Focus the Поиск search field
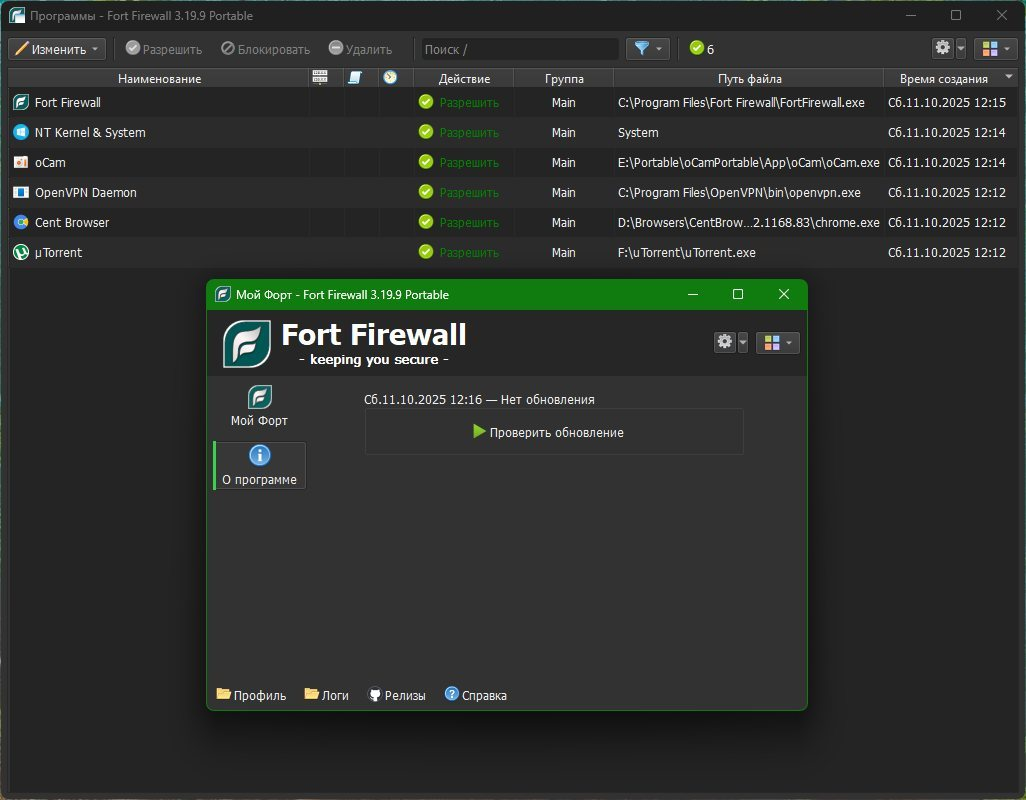This screenshot has width=1026, height=800. coord(520,49)
